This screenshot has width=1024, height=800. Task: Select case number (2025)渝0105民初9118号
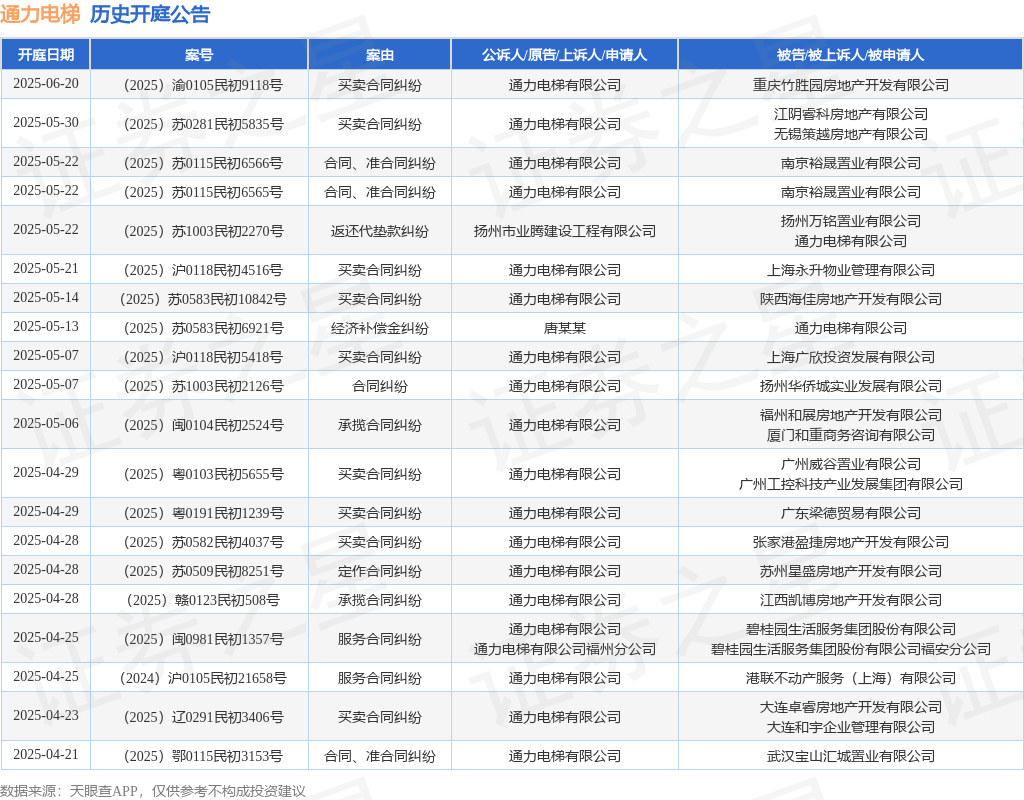click(203, 85)
